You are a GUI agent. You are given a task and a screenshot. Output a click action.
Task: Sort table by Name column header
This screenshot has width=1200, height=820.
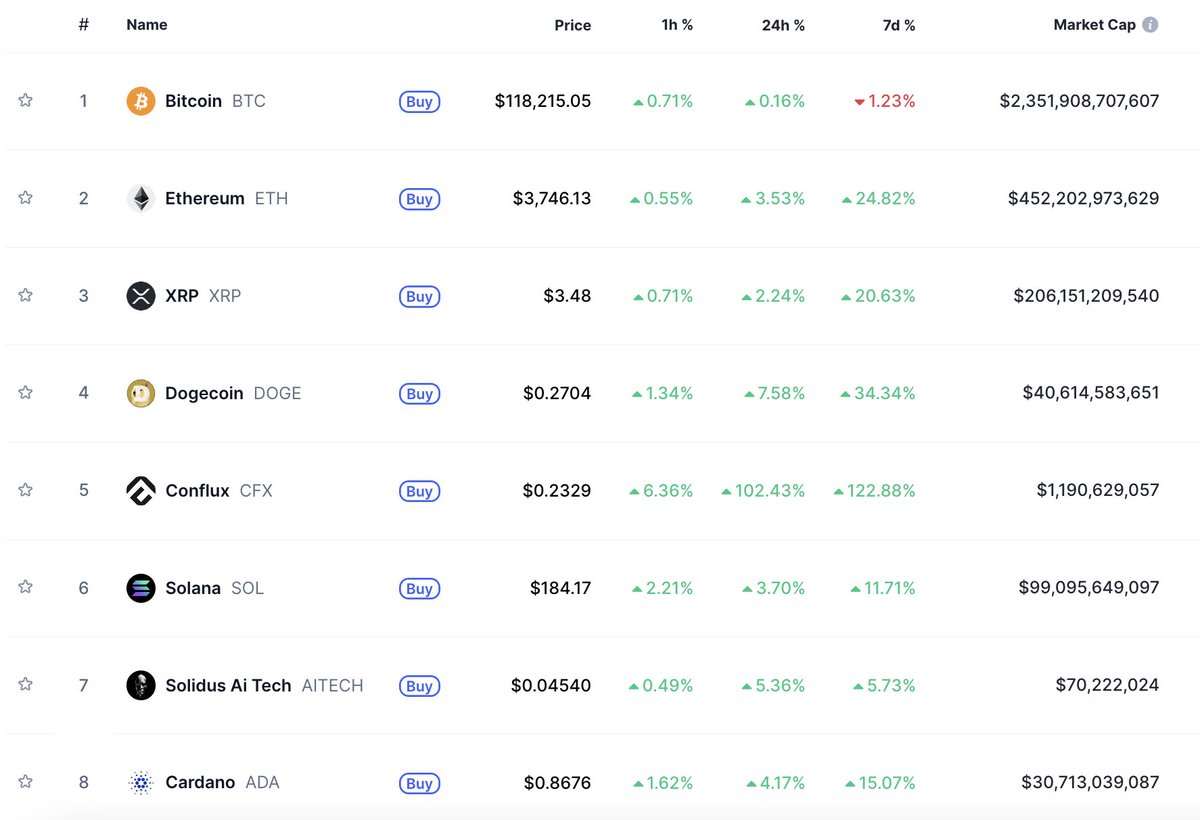pos(147,25)
